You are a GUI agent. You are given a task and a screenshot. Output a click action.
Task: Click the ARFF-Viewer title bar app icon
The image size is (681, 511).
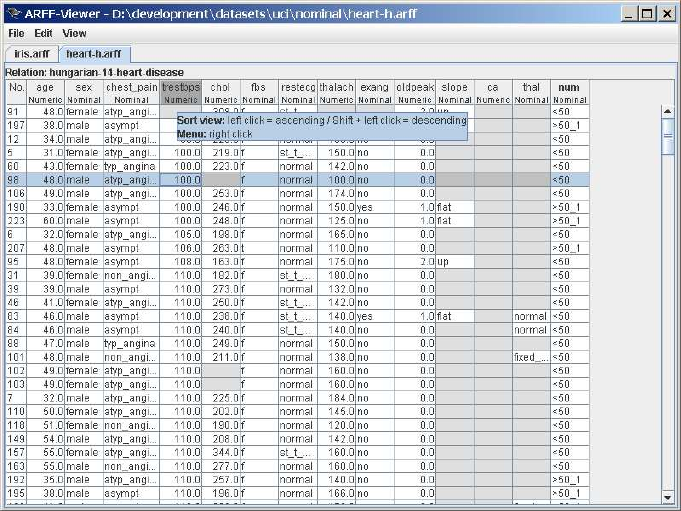pyautogui.click(x=14, y=14)
